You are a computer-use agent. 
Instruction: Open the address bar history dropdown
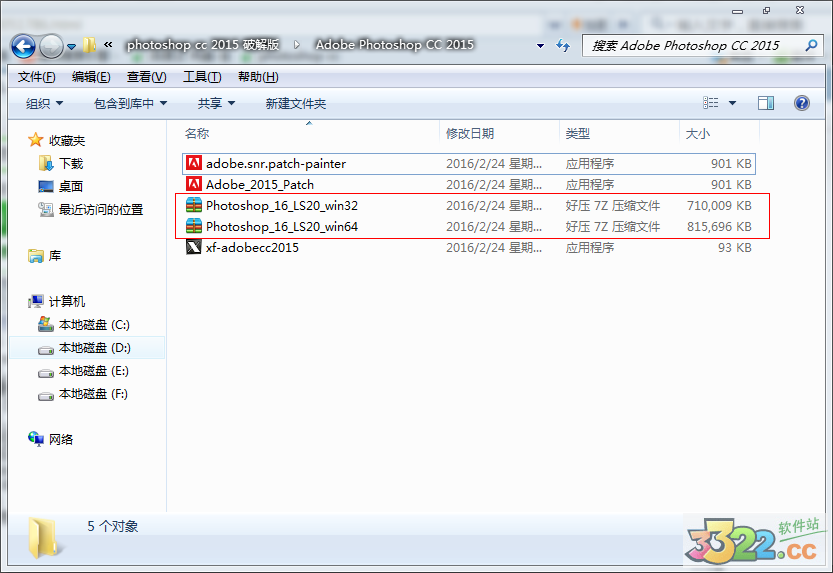coord(540,46)
